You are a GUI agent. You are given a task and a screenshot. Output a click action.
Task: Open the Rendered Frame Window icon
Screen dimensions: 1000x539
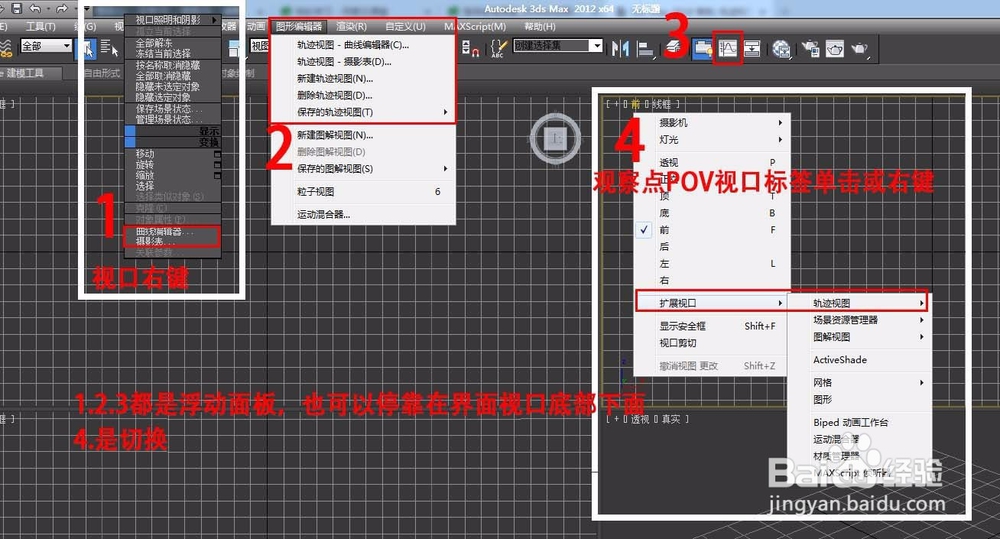point(835,48)
